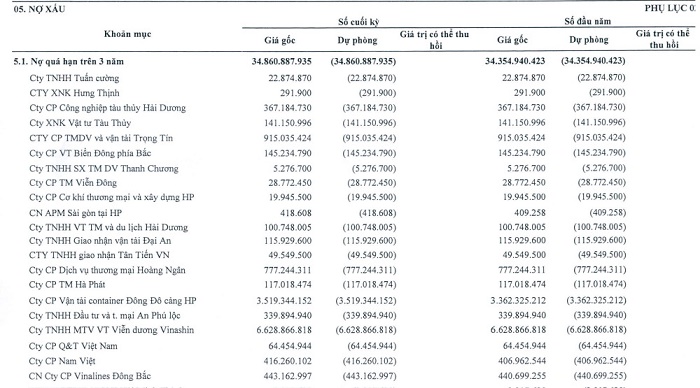Screen dimensions: 700x388
Task: Select the 'Khoản mục' column header
Action: tap(128, 34)
